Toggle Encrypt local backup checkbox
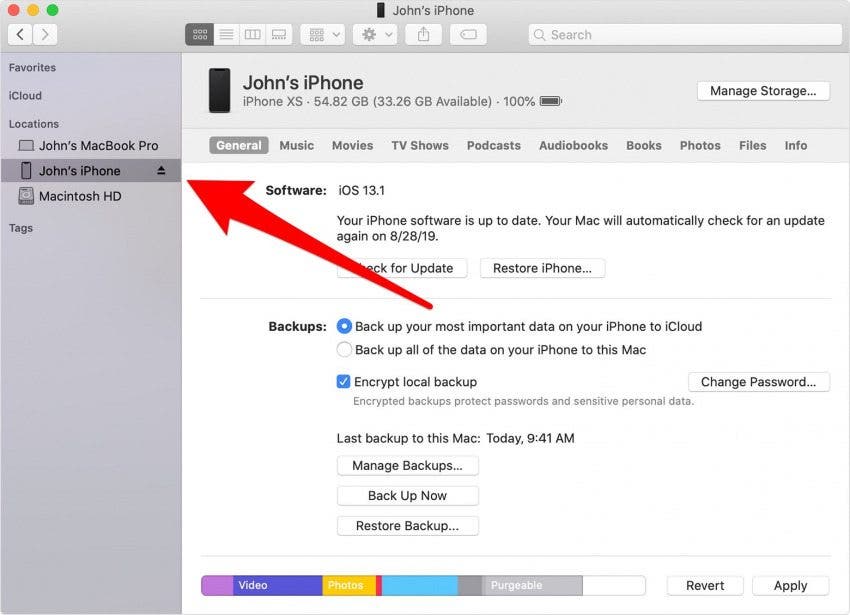Viewport: 850px width, 615px height. 343,382
